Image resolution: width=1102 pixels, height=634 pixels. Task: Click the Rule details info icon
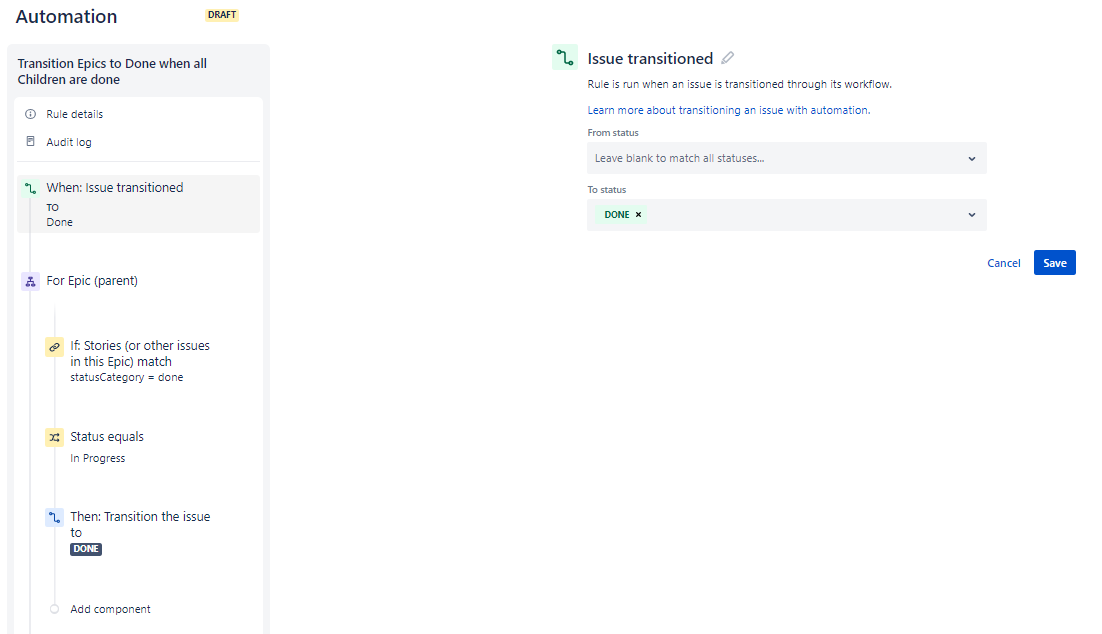[30, 113]
